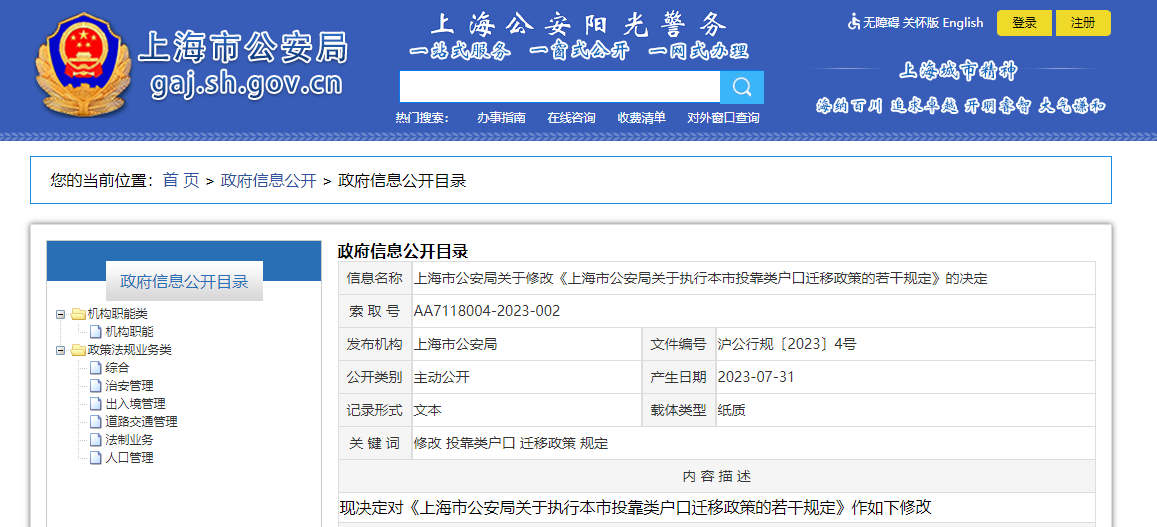Viewport: 1157px width, 527px height.
Task: Click the document icon beside 出入境管理
Action: click(96, 404)
